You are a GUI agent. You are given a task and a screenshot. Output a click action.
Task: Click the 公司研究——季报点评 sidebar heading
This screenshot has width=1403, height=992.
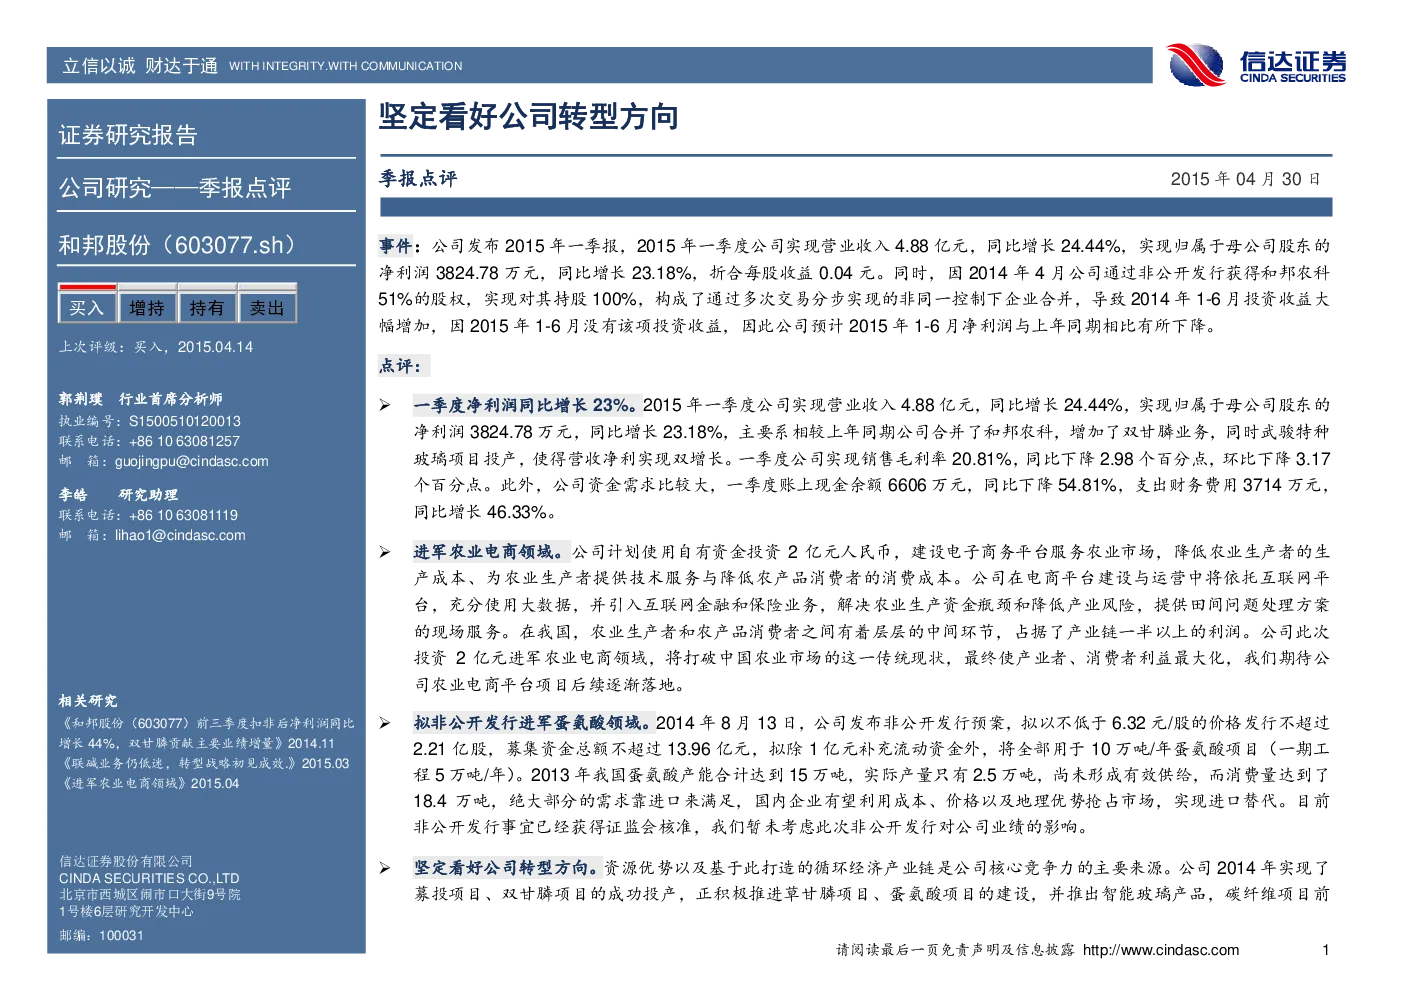pos(175,188)
